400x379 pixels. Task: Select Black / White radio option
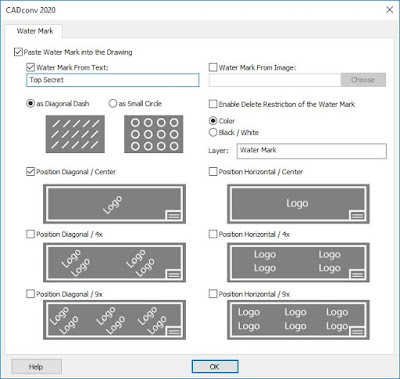pyautogui.click(x=213, y=132)
